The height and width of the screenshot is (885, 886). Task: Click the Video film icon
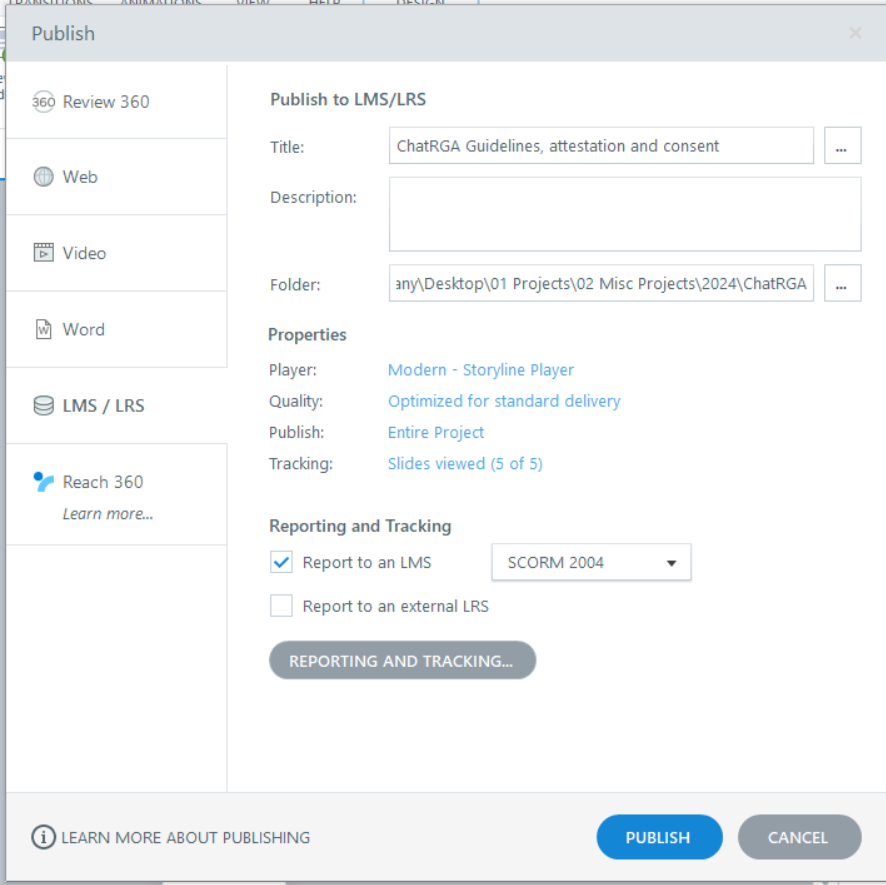pos(43,253)
